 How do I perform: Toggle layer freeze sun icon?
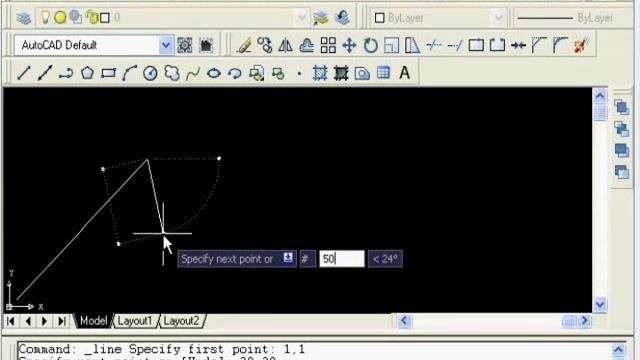(x=60, y=18)
